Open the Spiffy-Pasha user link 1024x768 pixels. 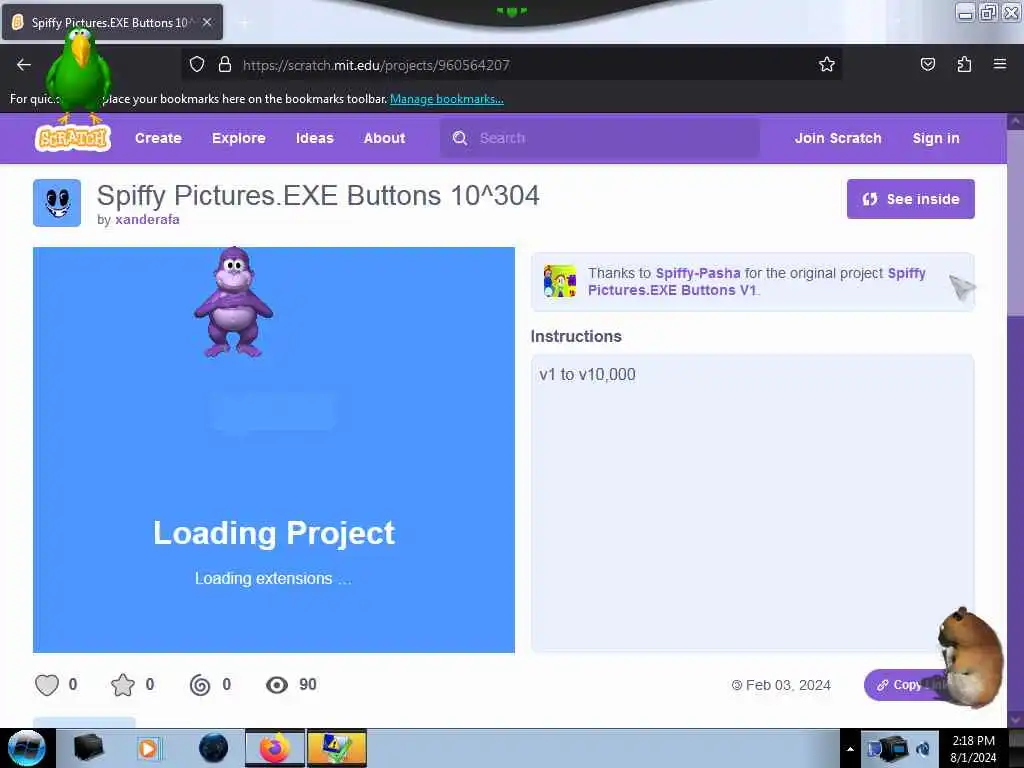pyautogui.click(x=697, y=273)
